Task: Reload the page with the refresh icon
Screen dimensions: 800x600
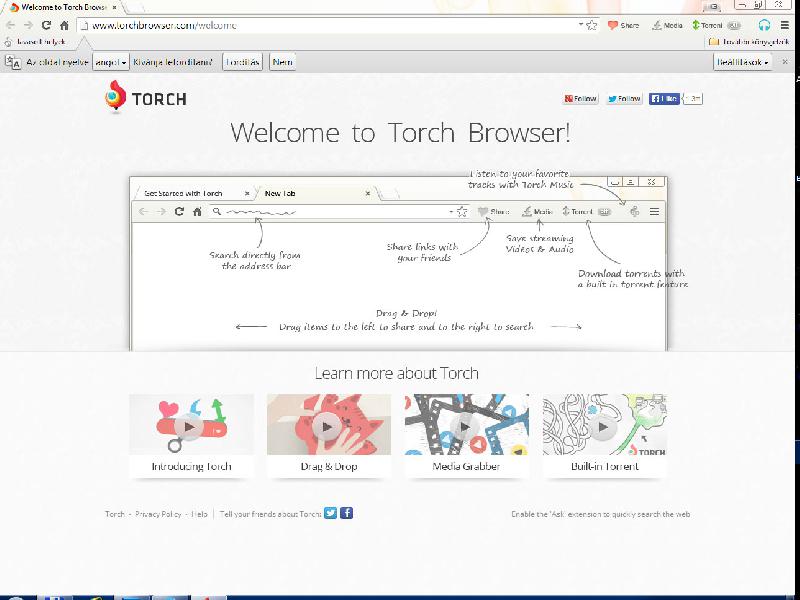Action: (46, 25)
